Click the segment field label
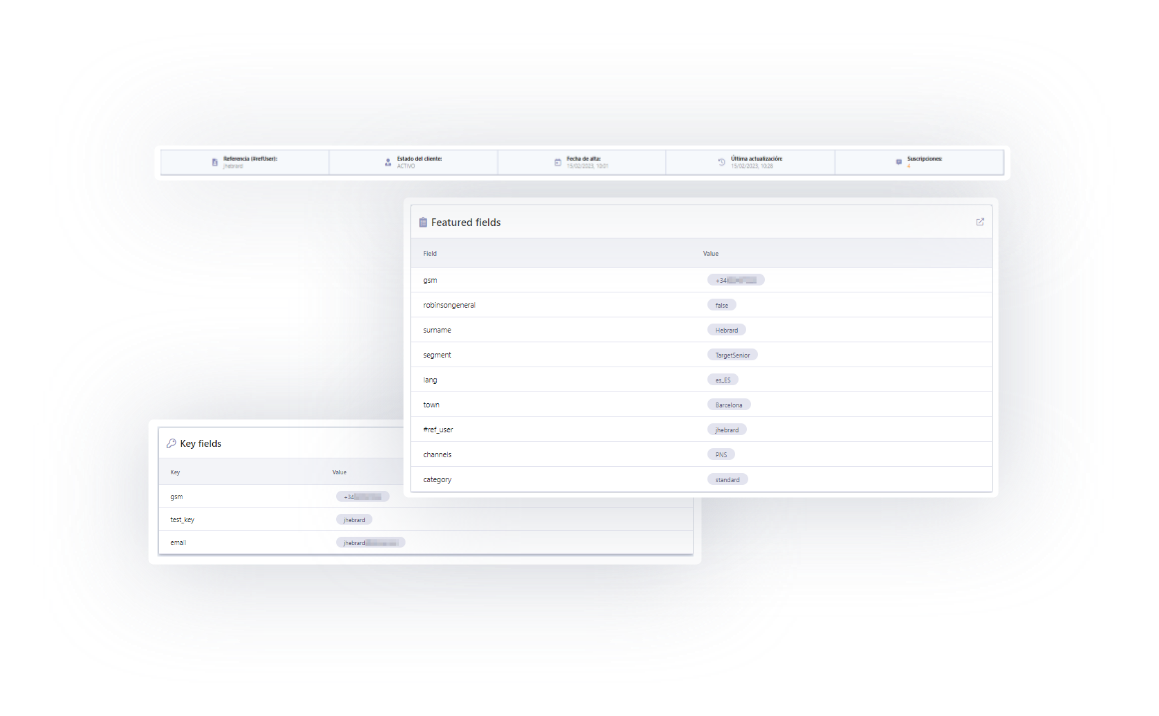 [x=437, y=354]
